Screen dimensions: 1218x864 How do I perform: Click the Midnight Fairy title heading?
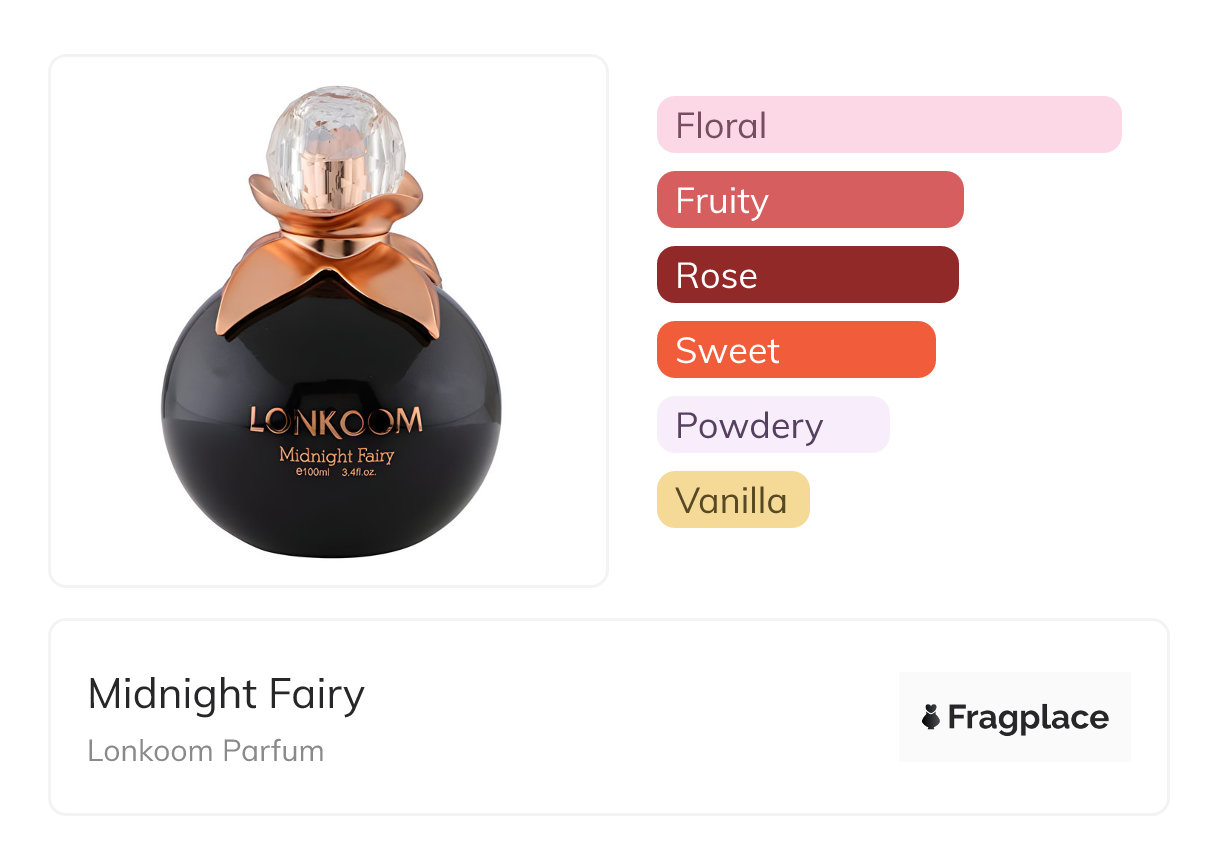226,694
